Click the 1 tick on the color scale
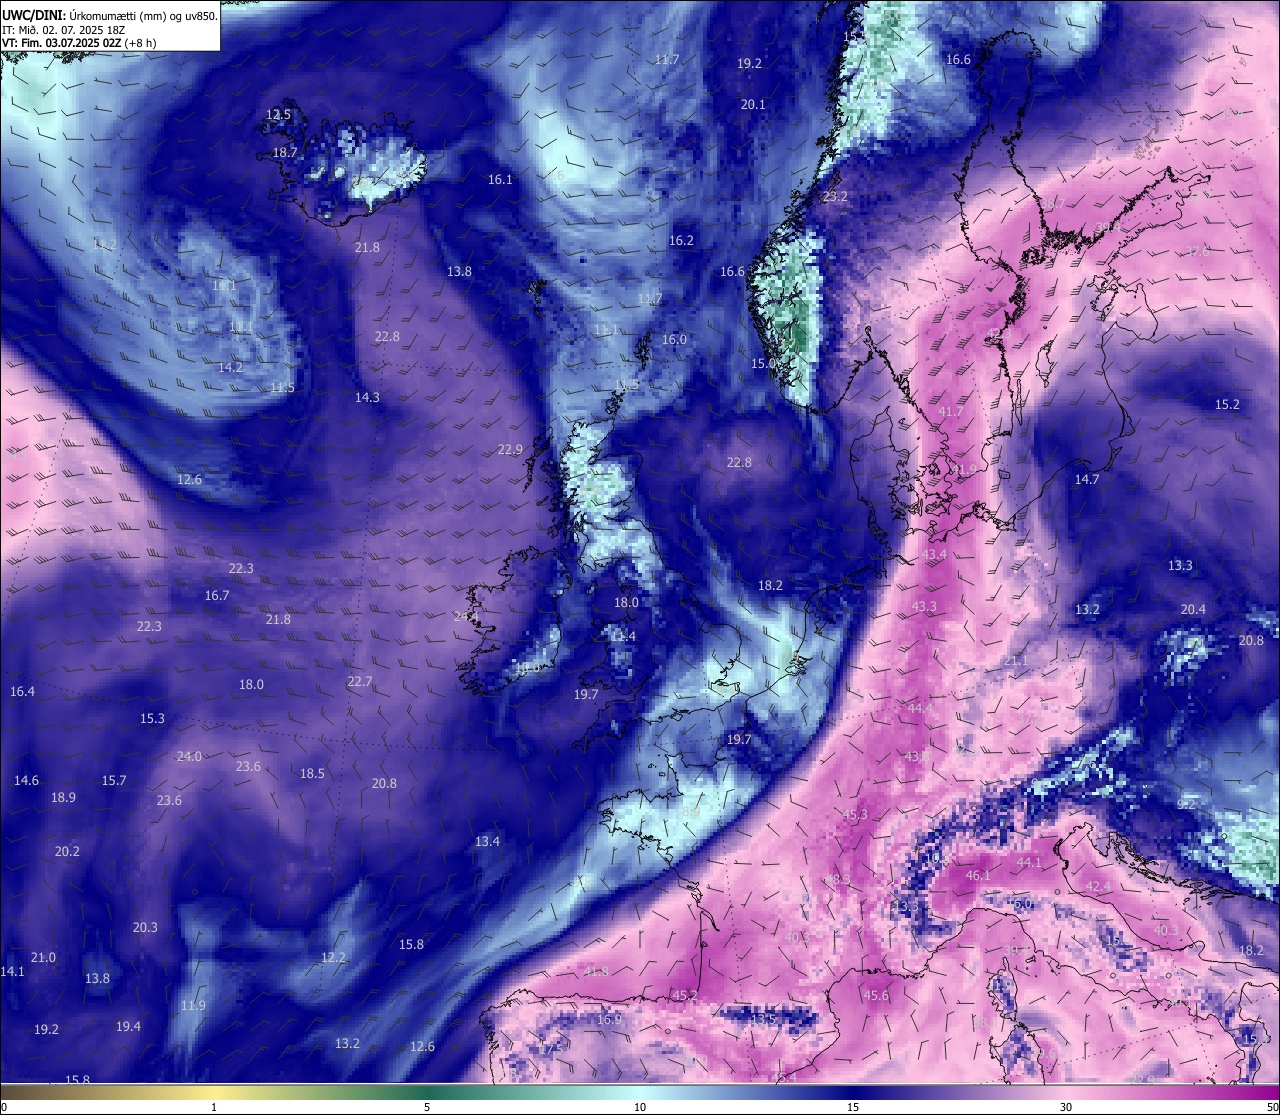The height and width of the screenshot is (1115, 1280). [214, 1106]
